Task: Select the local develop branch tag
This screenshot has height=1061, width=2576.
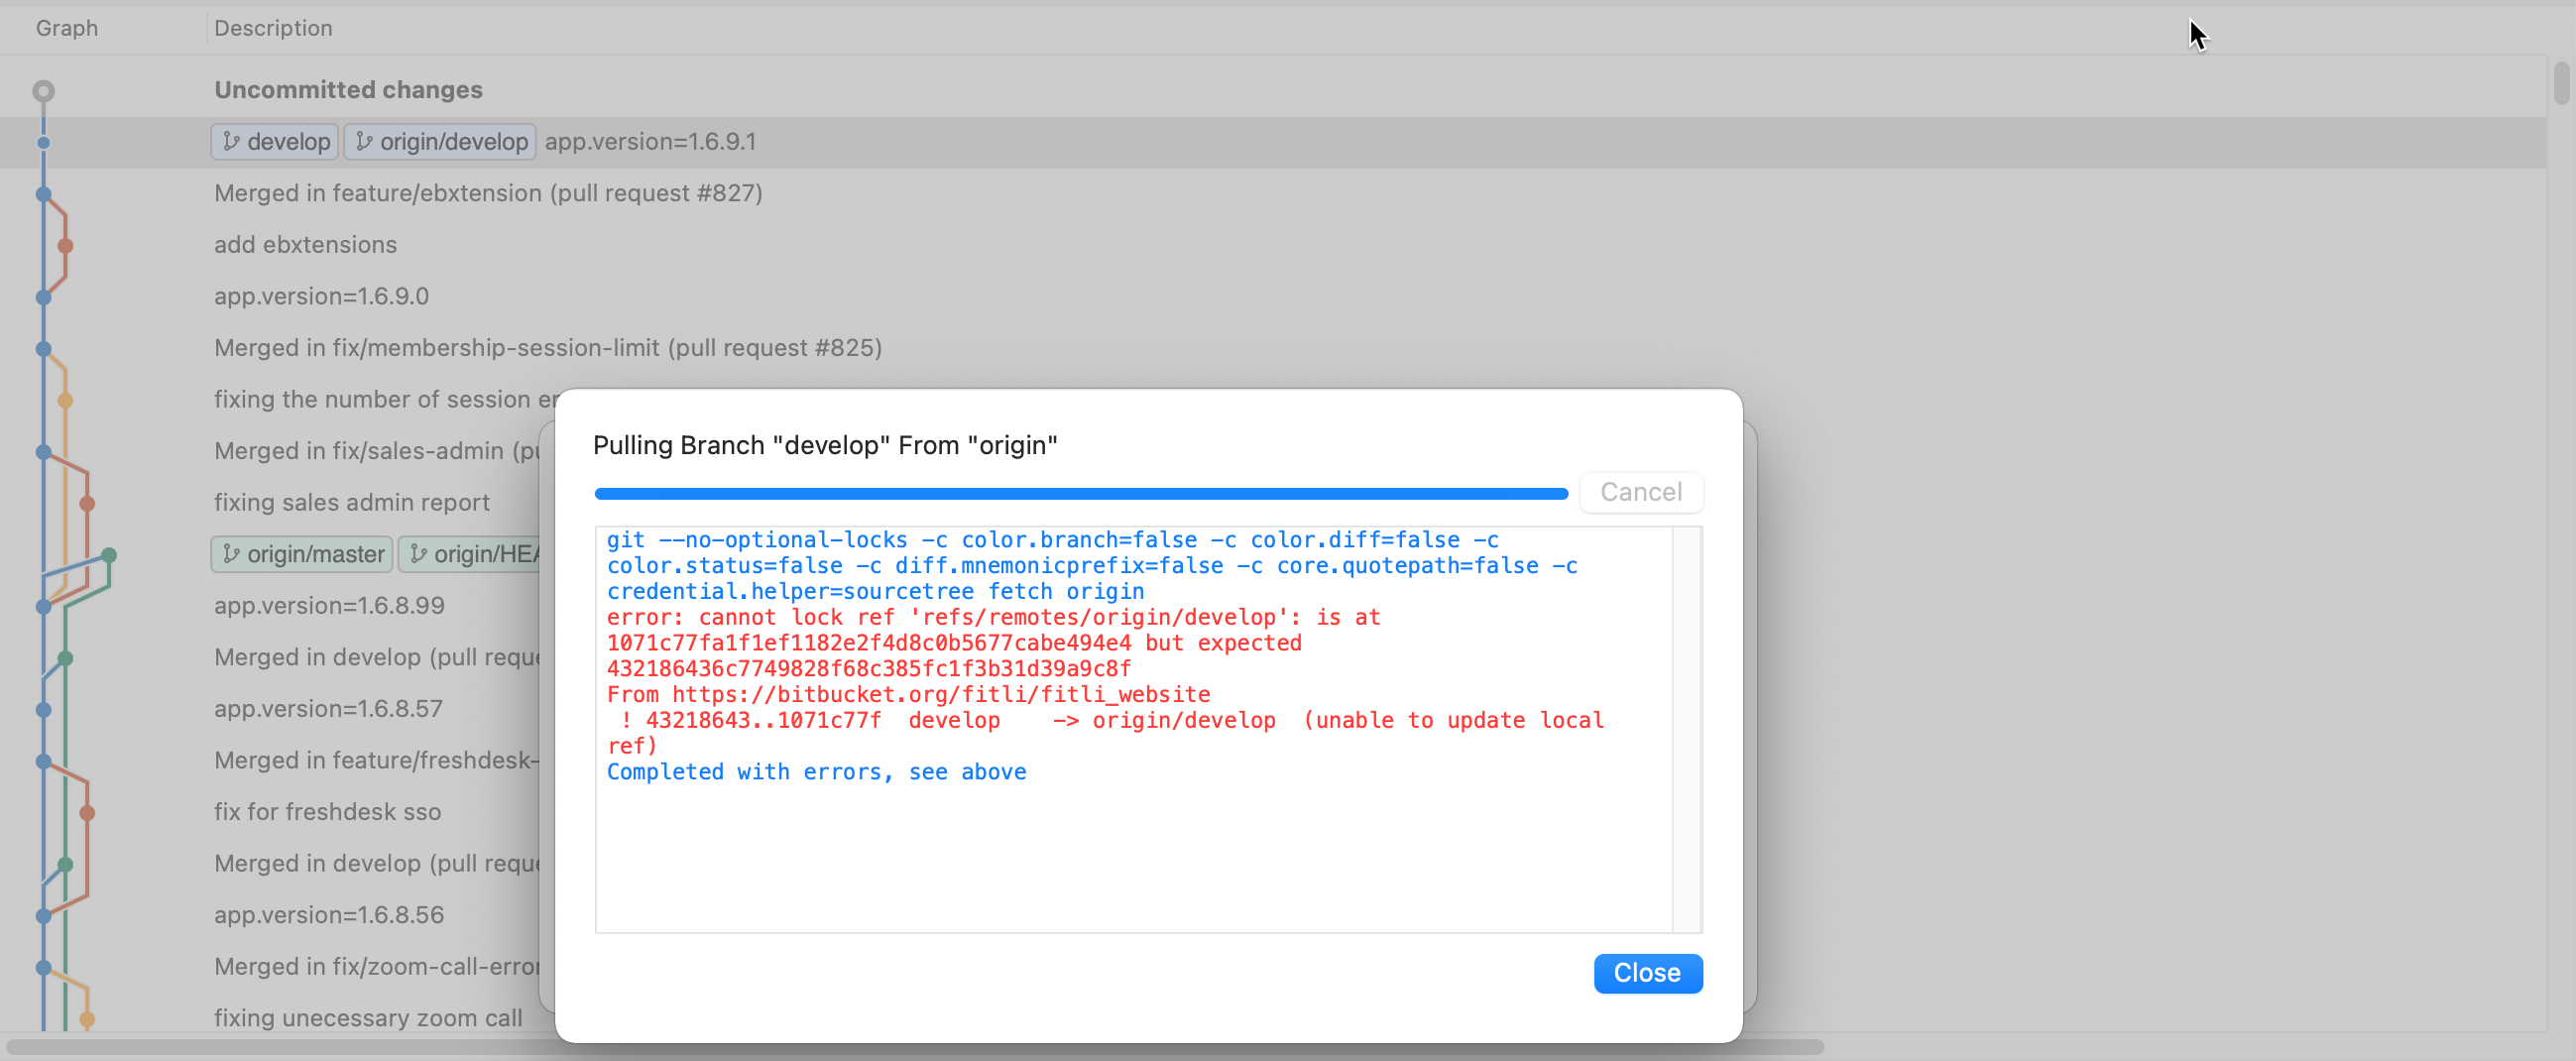Action: [275, 142]
